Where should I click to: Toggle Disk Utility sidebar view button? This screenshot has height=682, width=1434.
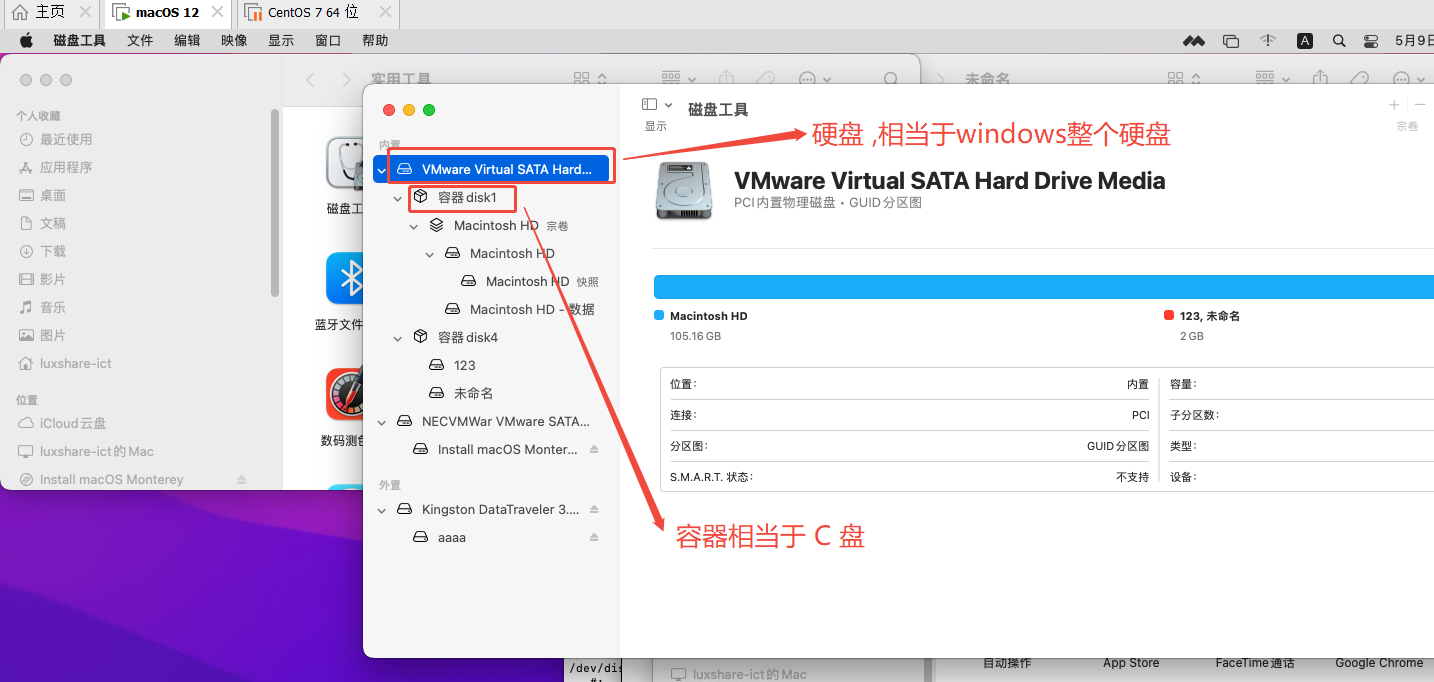coord(650,104)
